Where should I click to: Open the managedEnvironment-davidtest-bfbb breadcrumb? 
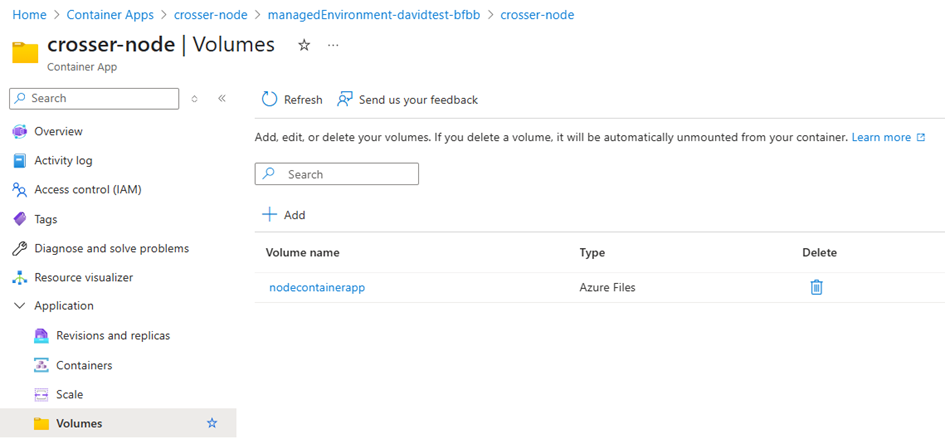[374, 14]
